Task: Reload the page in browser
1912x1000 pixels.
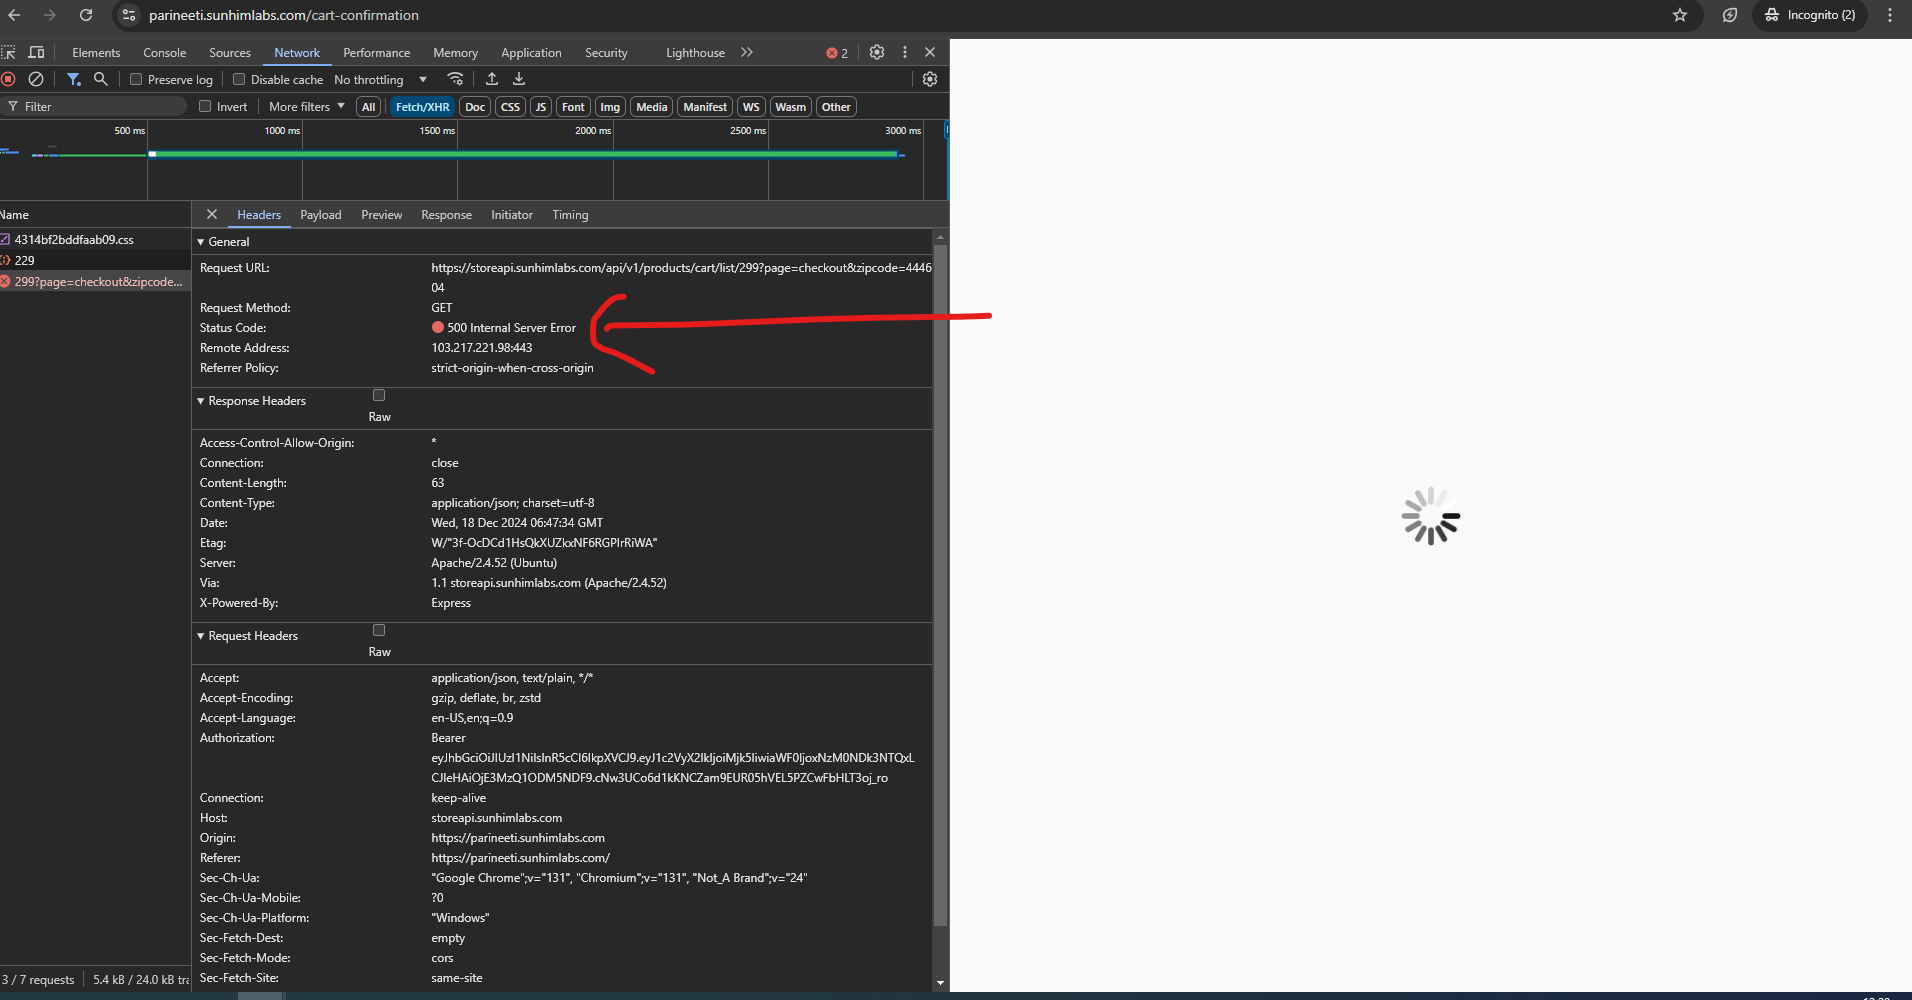Action: [86, 15]
